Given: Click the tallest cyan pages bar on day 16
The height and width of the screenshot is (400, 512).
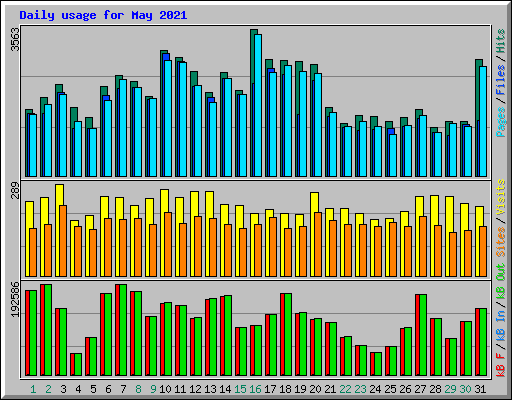Looking at the screenshot, I should (258, 105).
